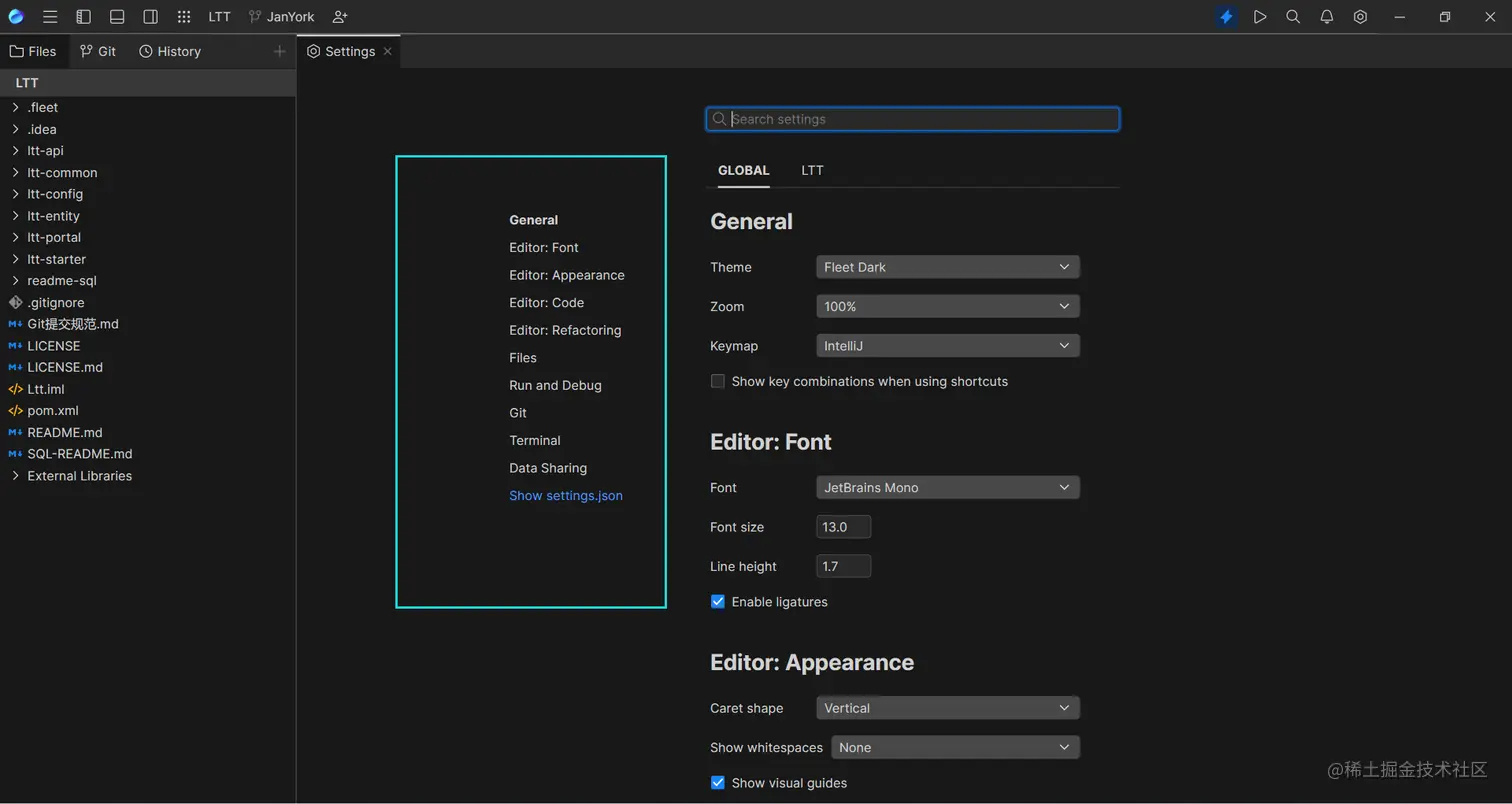1512x804 pixels.
Task: Go to Editor: Refactoring section
Action: pyautogui.click(x=565, y=330)
